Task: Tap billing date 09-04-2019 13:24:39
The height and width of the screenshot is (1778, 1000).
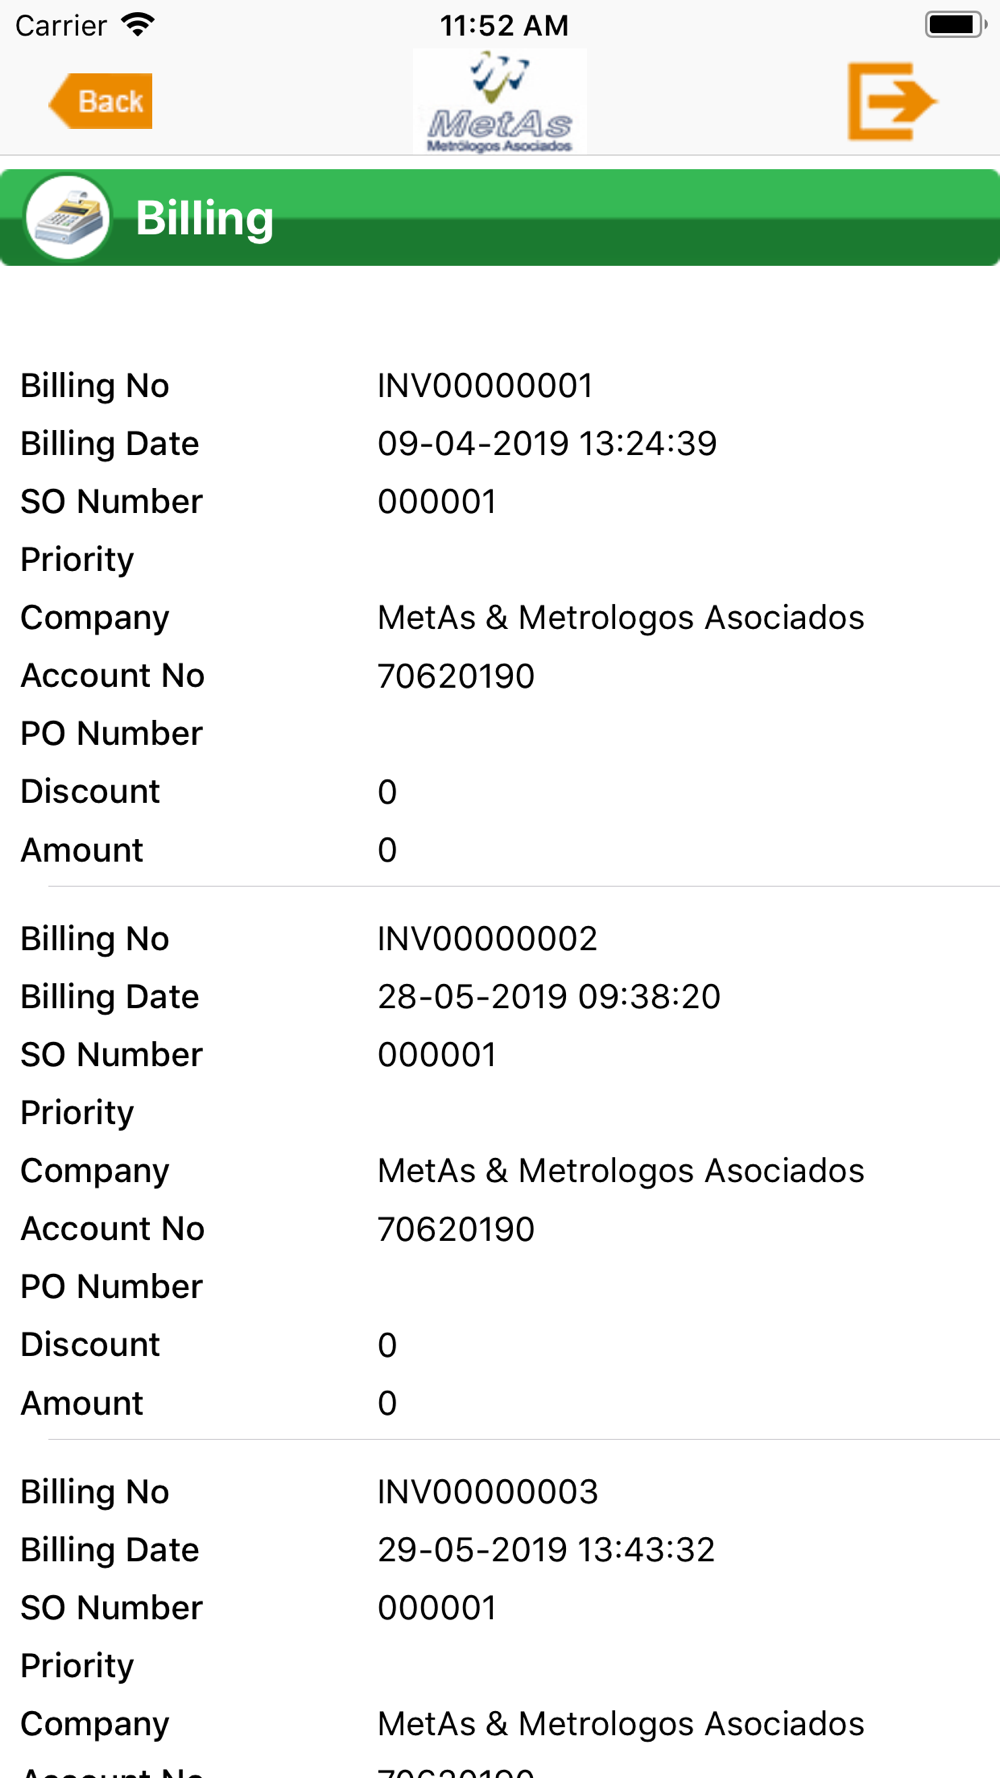Action: 547,444
